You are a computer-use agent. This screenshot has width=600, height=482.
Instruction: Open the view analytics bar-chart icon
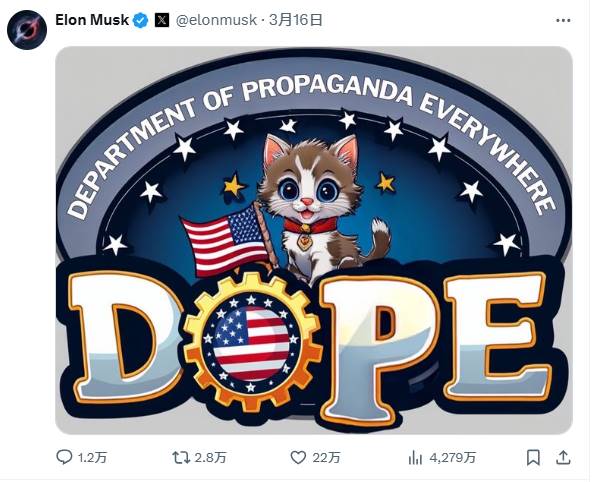point(415,457)
